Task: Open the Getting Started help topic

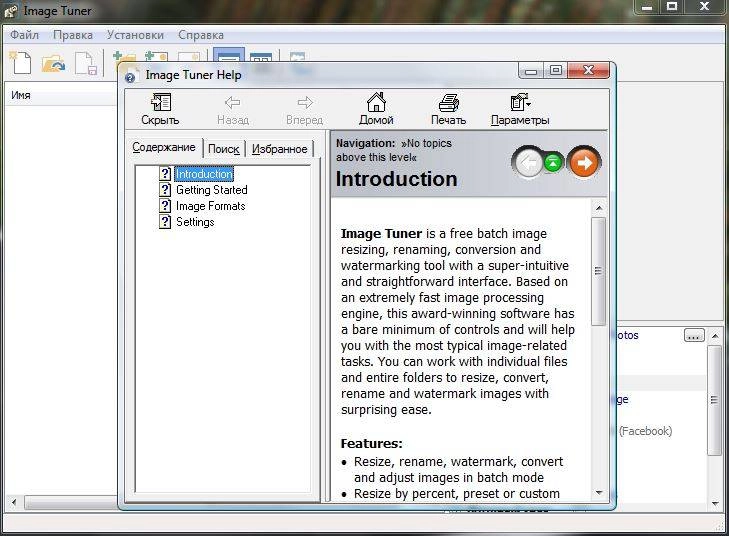Action: coord(212,190)
